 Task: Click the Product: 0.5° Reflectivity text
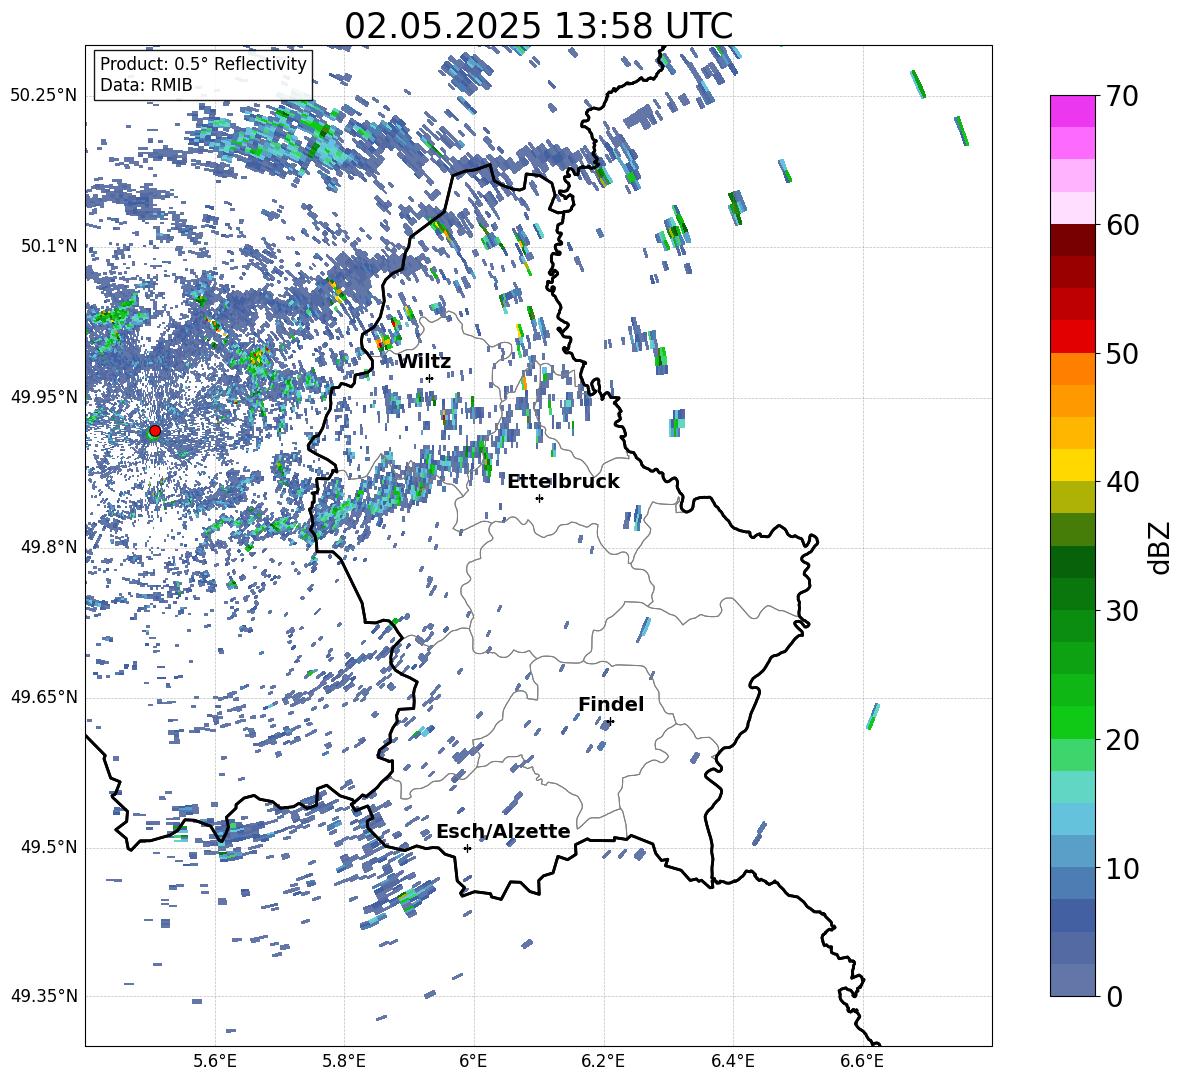pyautogui.click(x=203, y=64)
